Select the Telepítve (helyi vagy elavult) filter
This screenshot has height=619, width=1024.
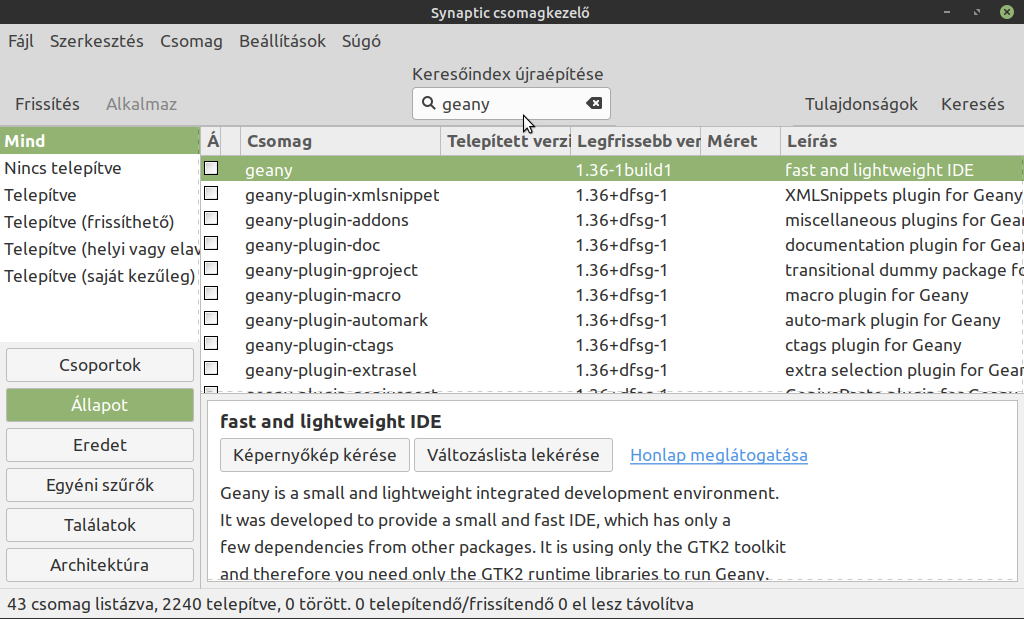[99, 249]
